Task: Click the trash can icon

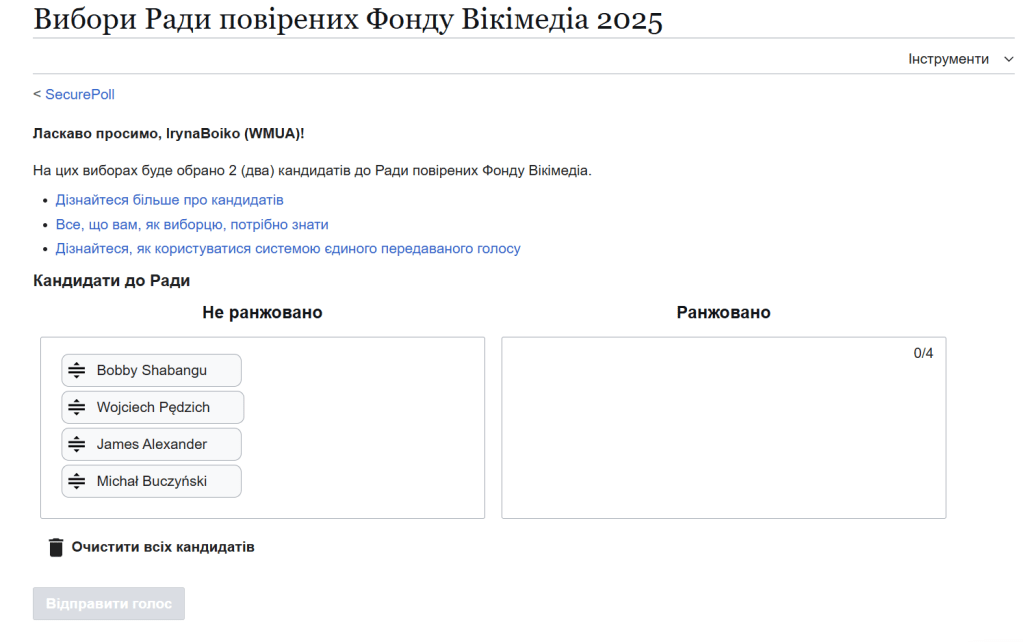Action: (56, 547)
